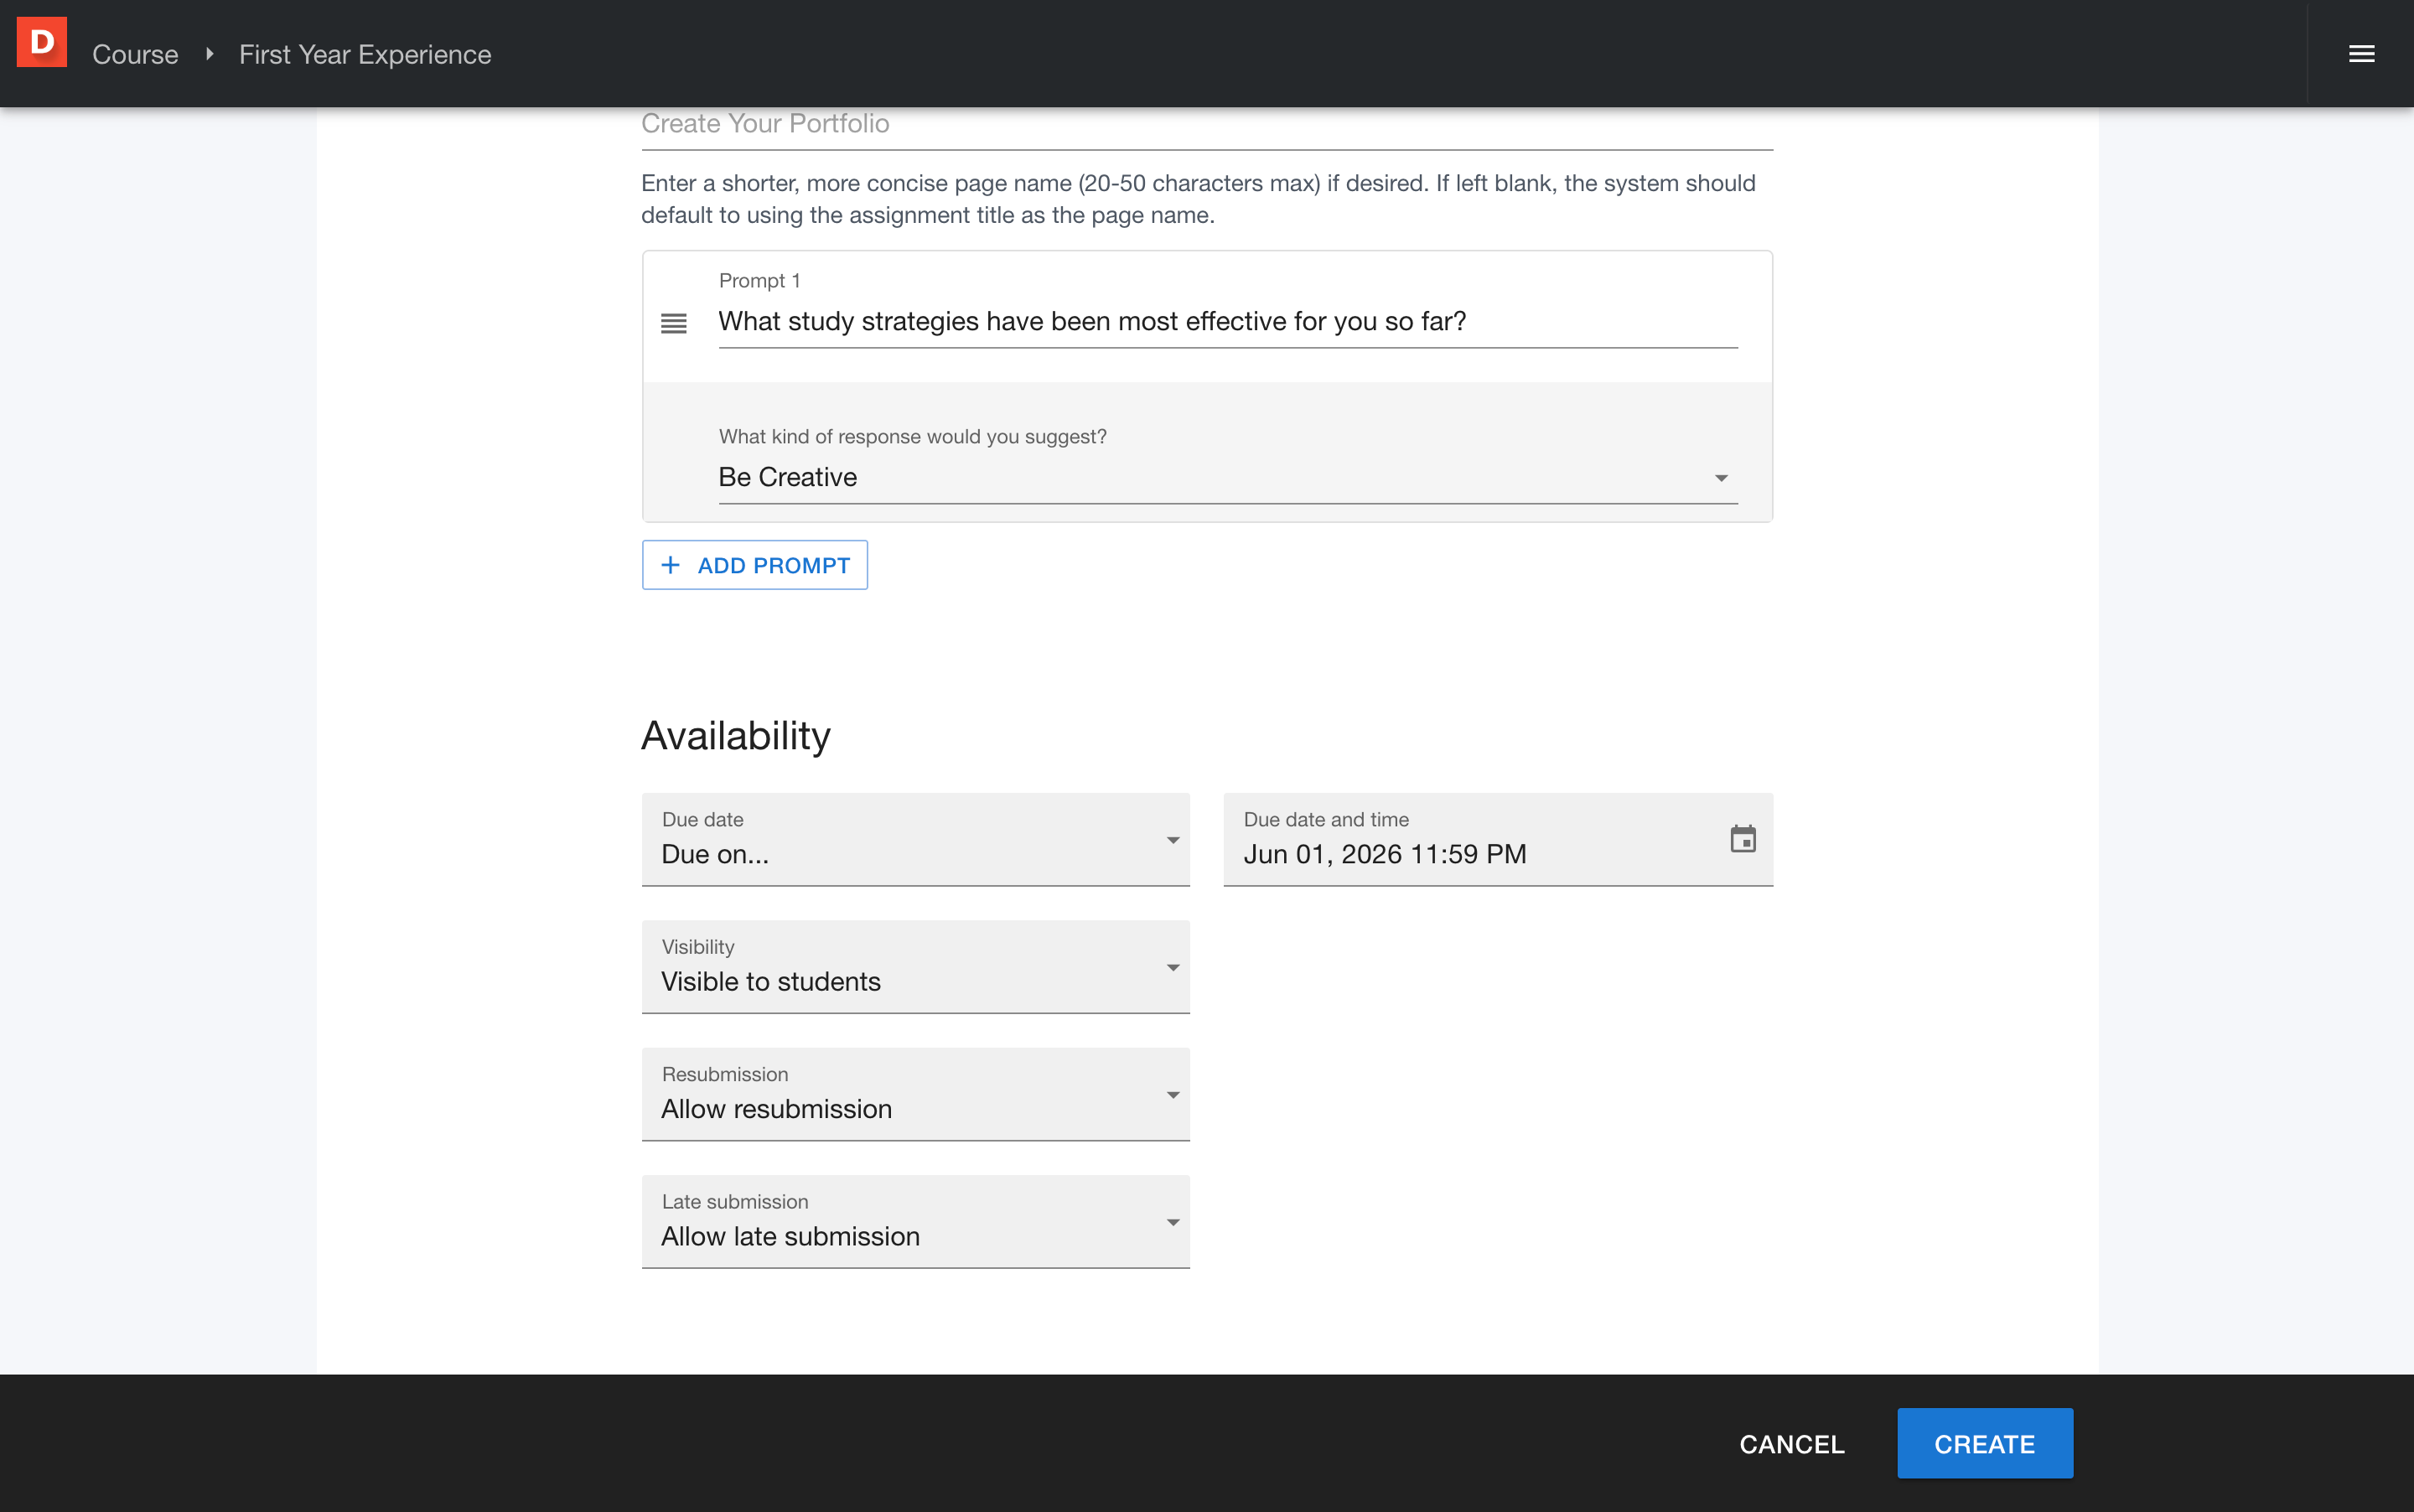
Task: Click the Due date and time field
Action: click(1497, 839)
